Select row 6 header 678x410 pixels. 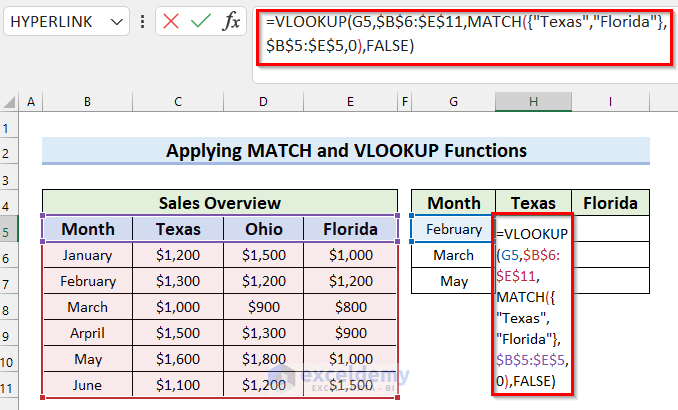tap(9, 255)
